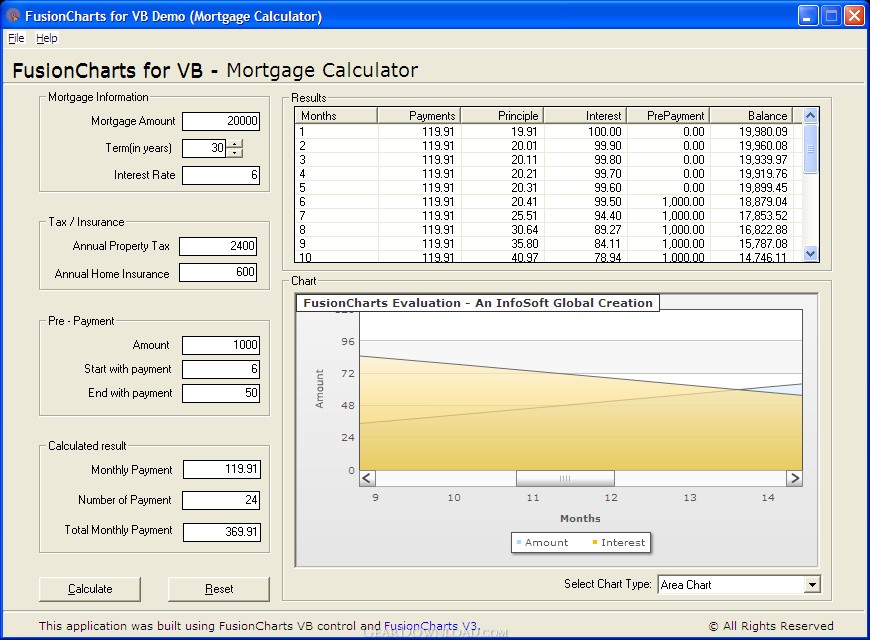Image resolution: width=870 pixels, height=640 pixels.
Task: Click balance value 19,980.09
Action: click(x=763, y=132)
